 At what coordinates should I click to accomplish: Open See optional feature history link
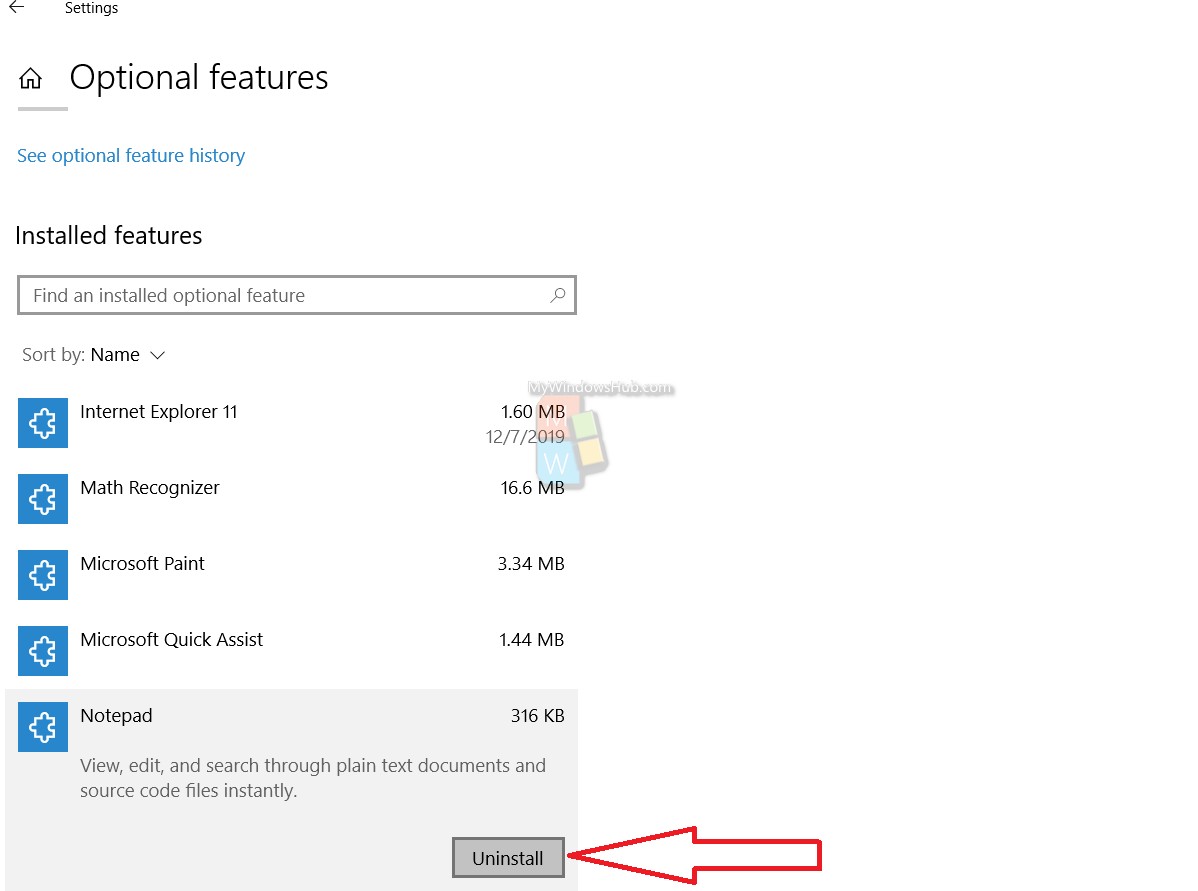pos(131,156)
